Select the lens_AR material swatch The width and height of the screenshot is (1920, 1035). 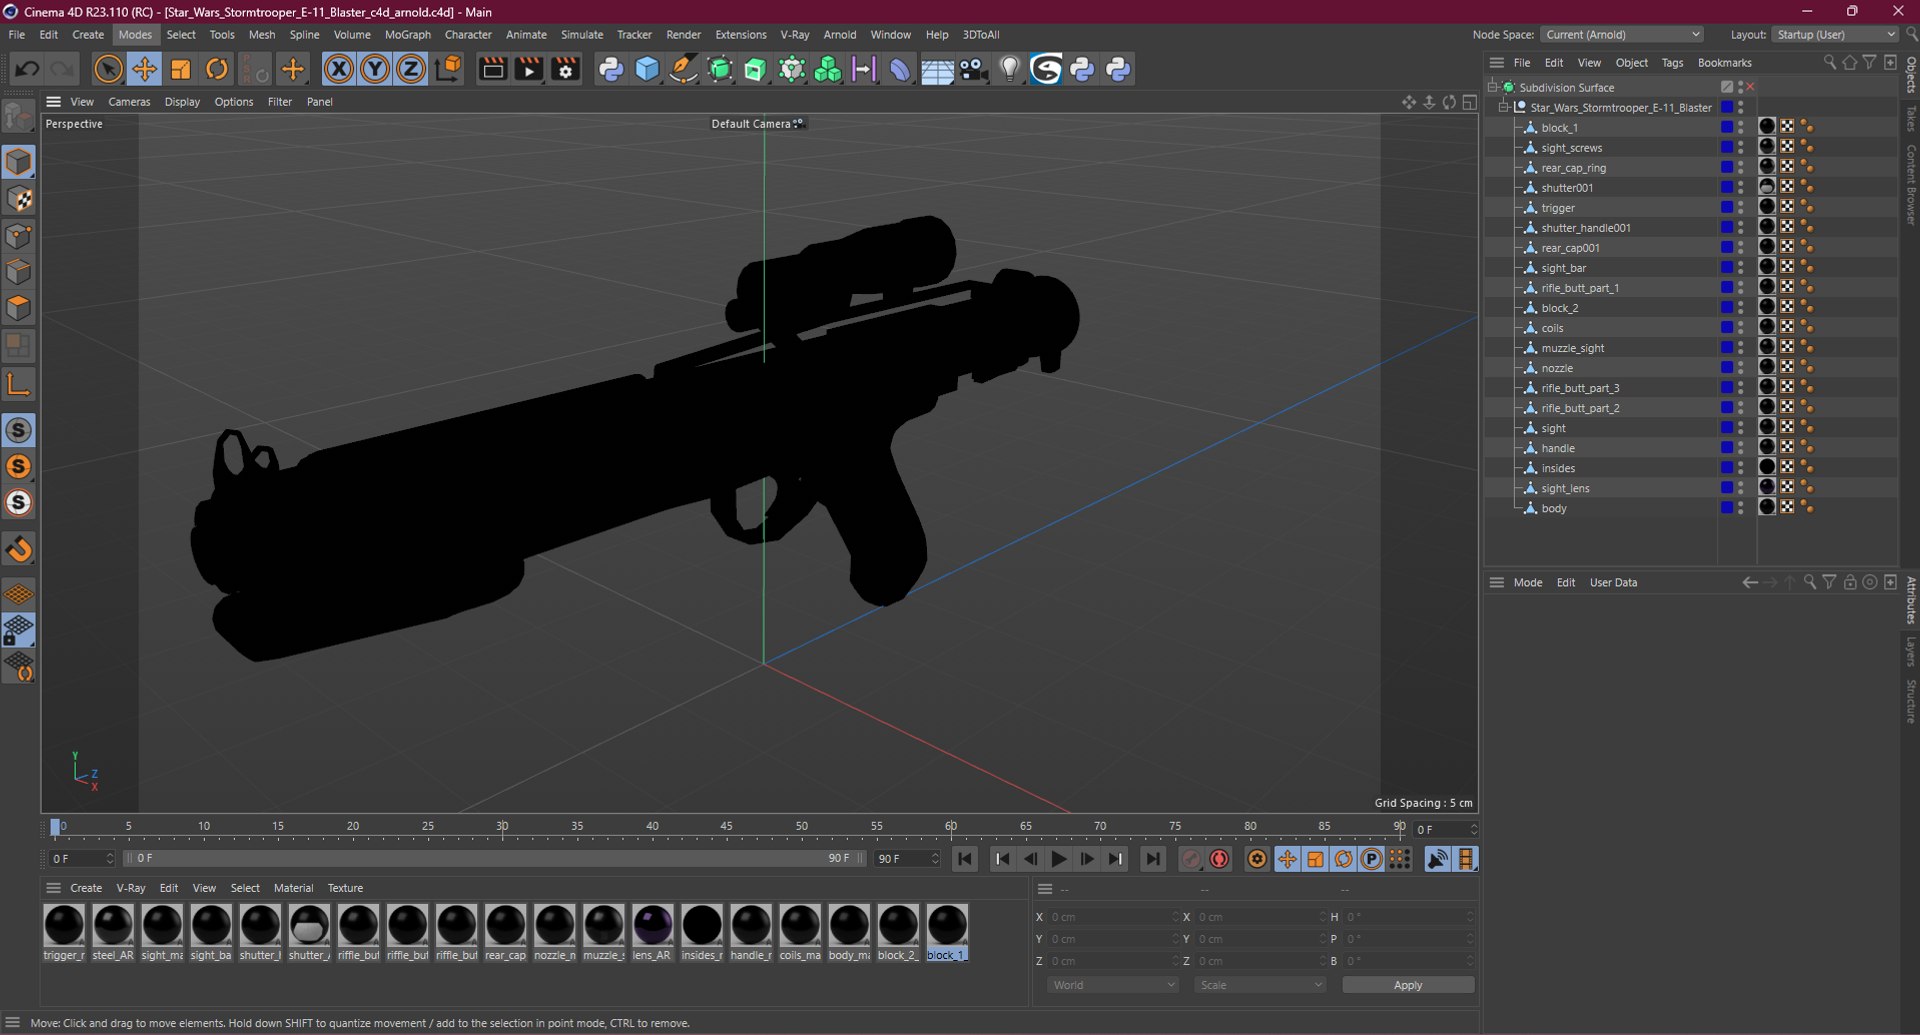pos(653,925)
